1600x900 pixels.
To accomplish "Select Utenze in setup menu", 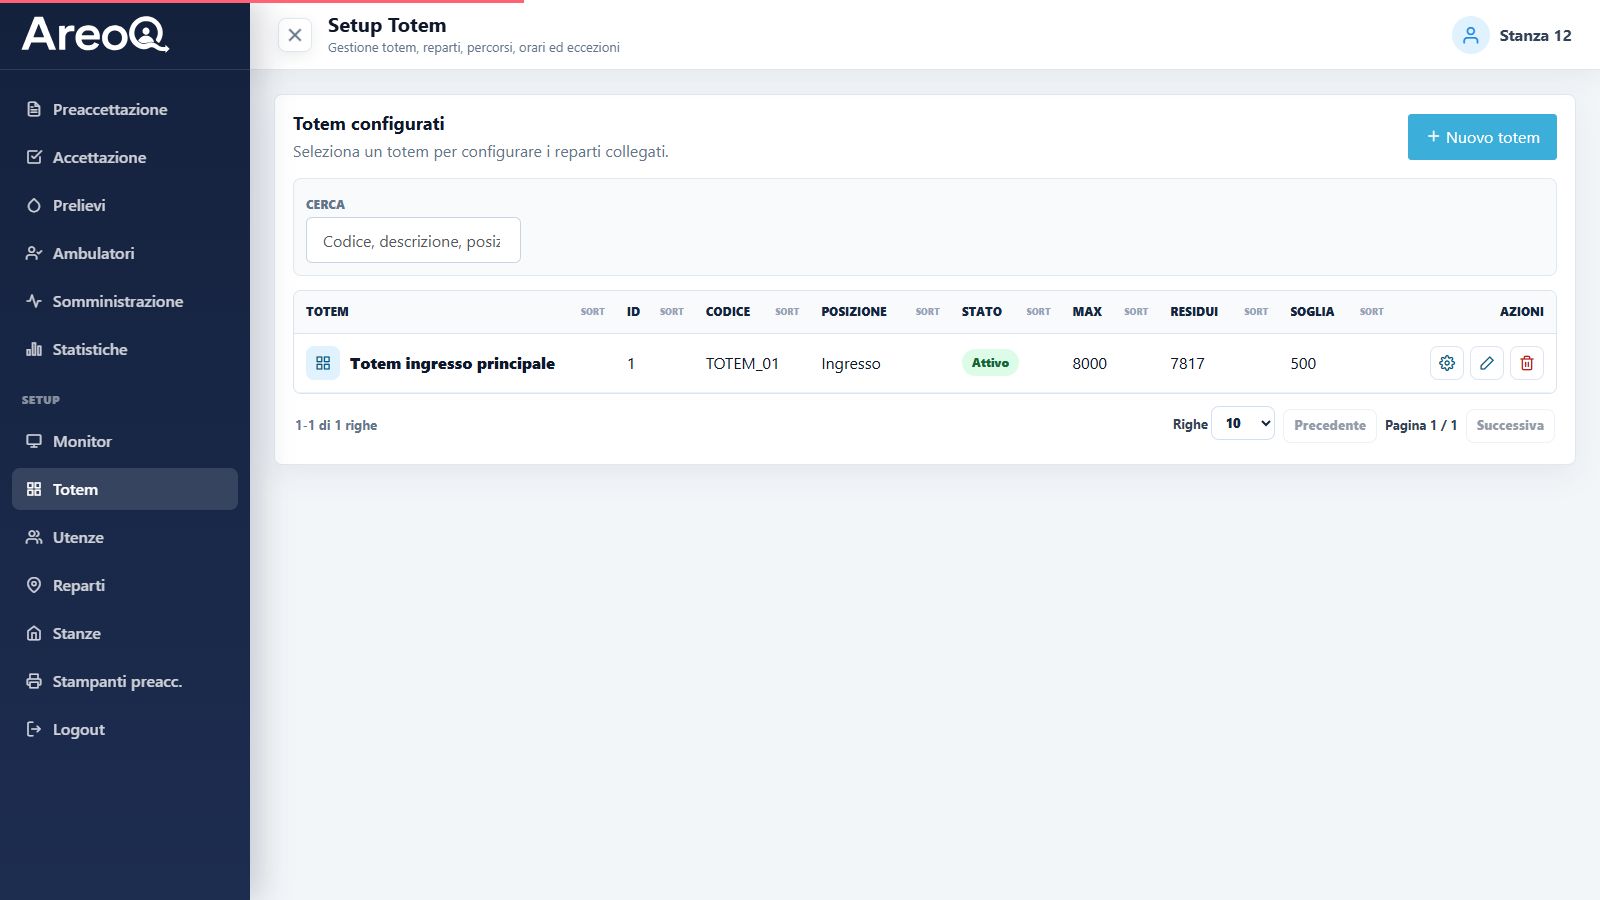I will 125,537.
